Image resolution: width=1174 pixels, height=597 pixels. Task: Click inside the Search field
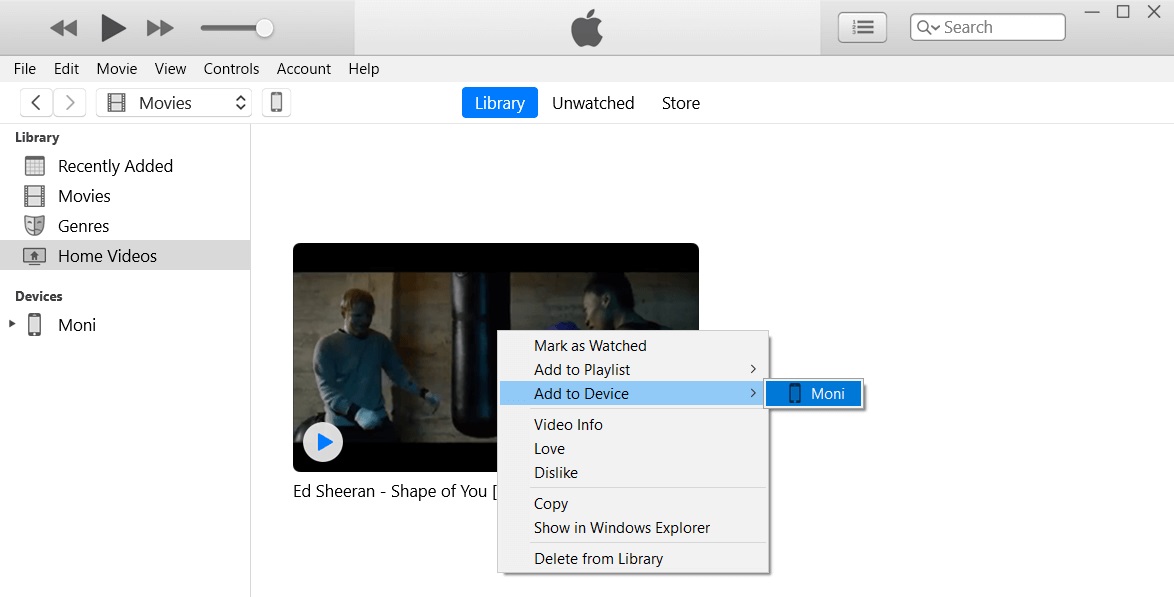998,28
